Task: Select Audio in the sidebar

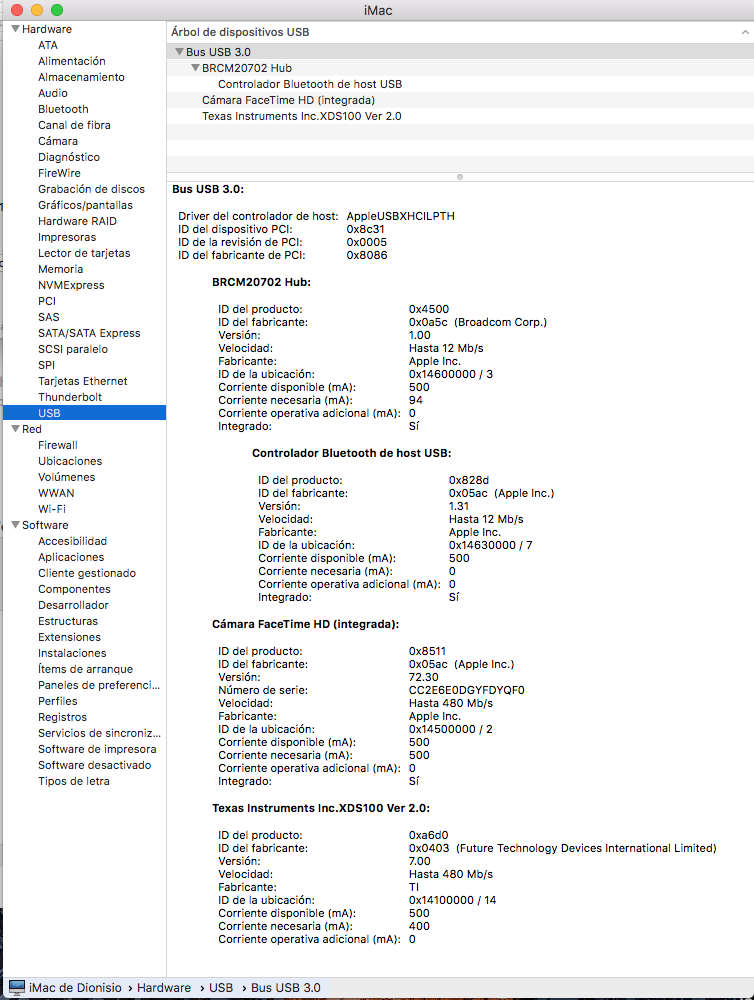Action: pos(52,93)
